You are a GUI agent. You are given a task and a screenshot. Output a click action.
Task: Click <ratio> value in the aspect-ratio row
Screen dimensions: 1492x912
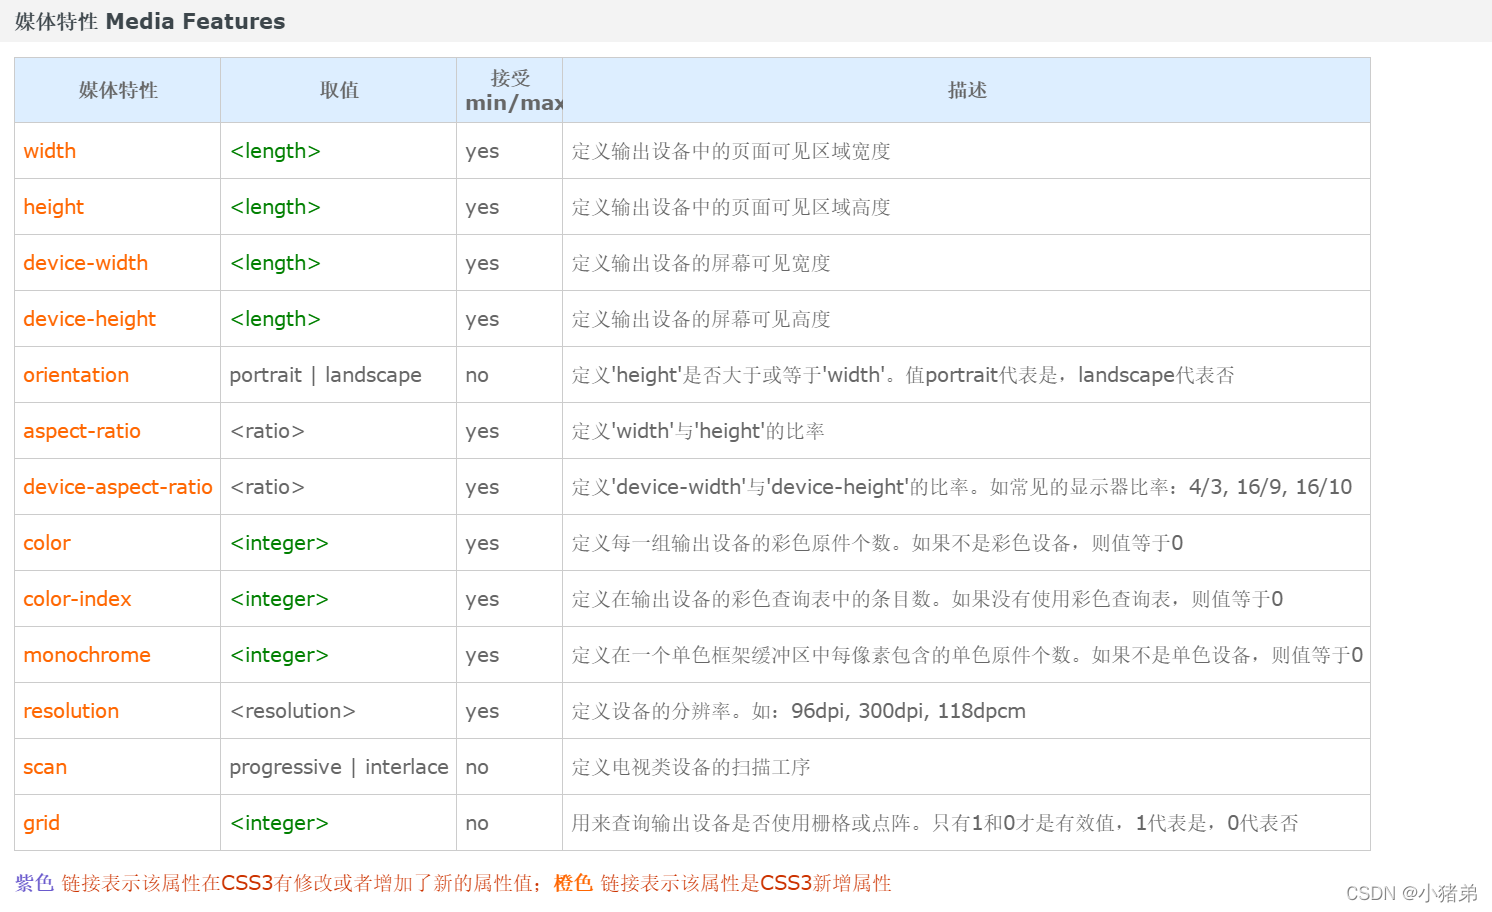(x=267, y=431)
